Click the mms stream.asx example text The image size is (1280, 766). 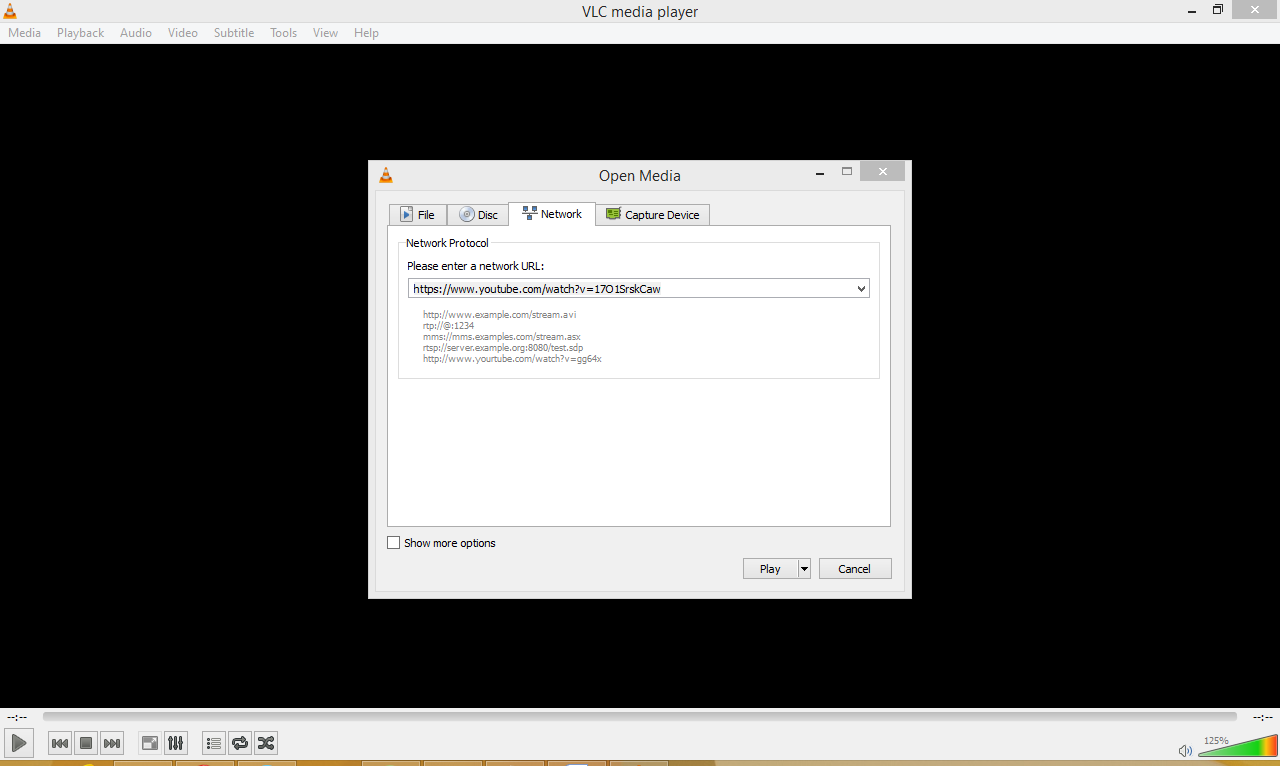click(x=502, y=336)
